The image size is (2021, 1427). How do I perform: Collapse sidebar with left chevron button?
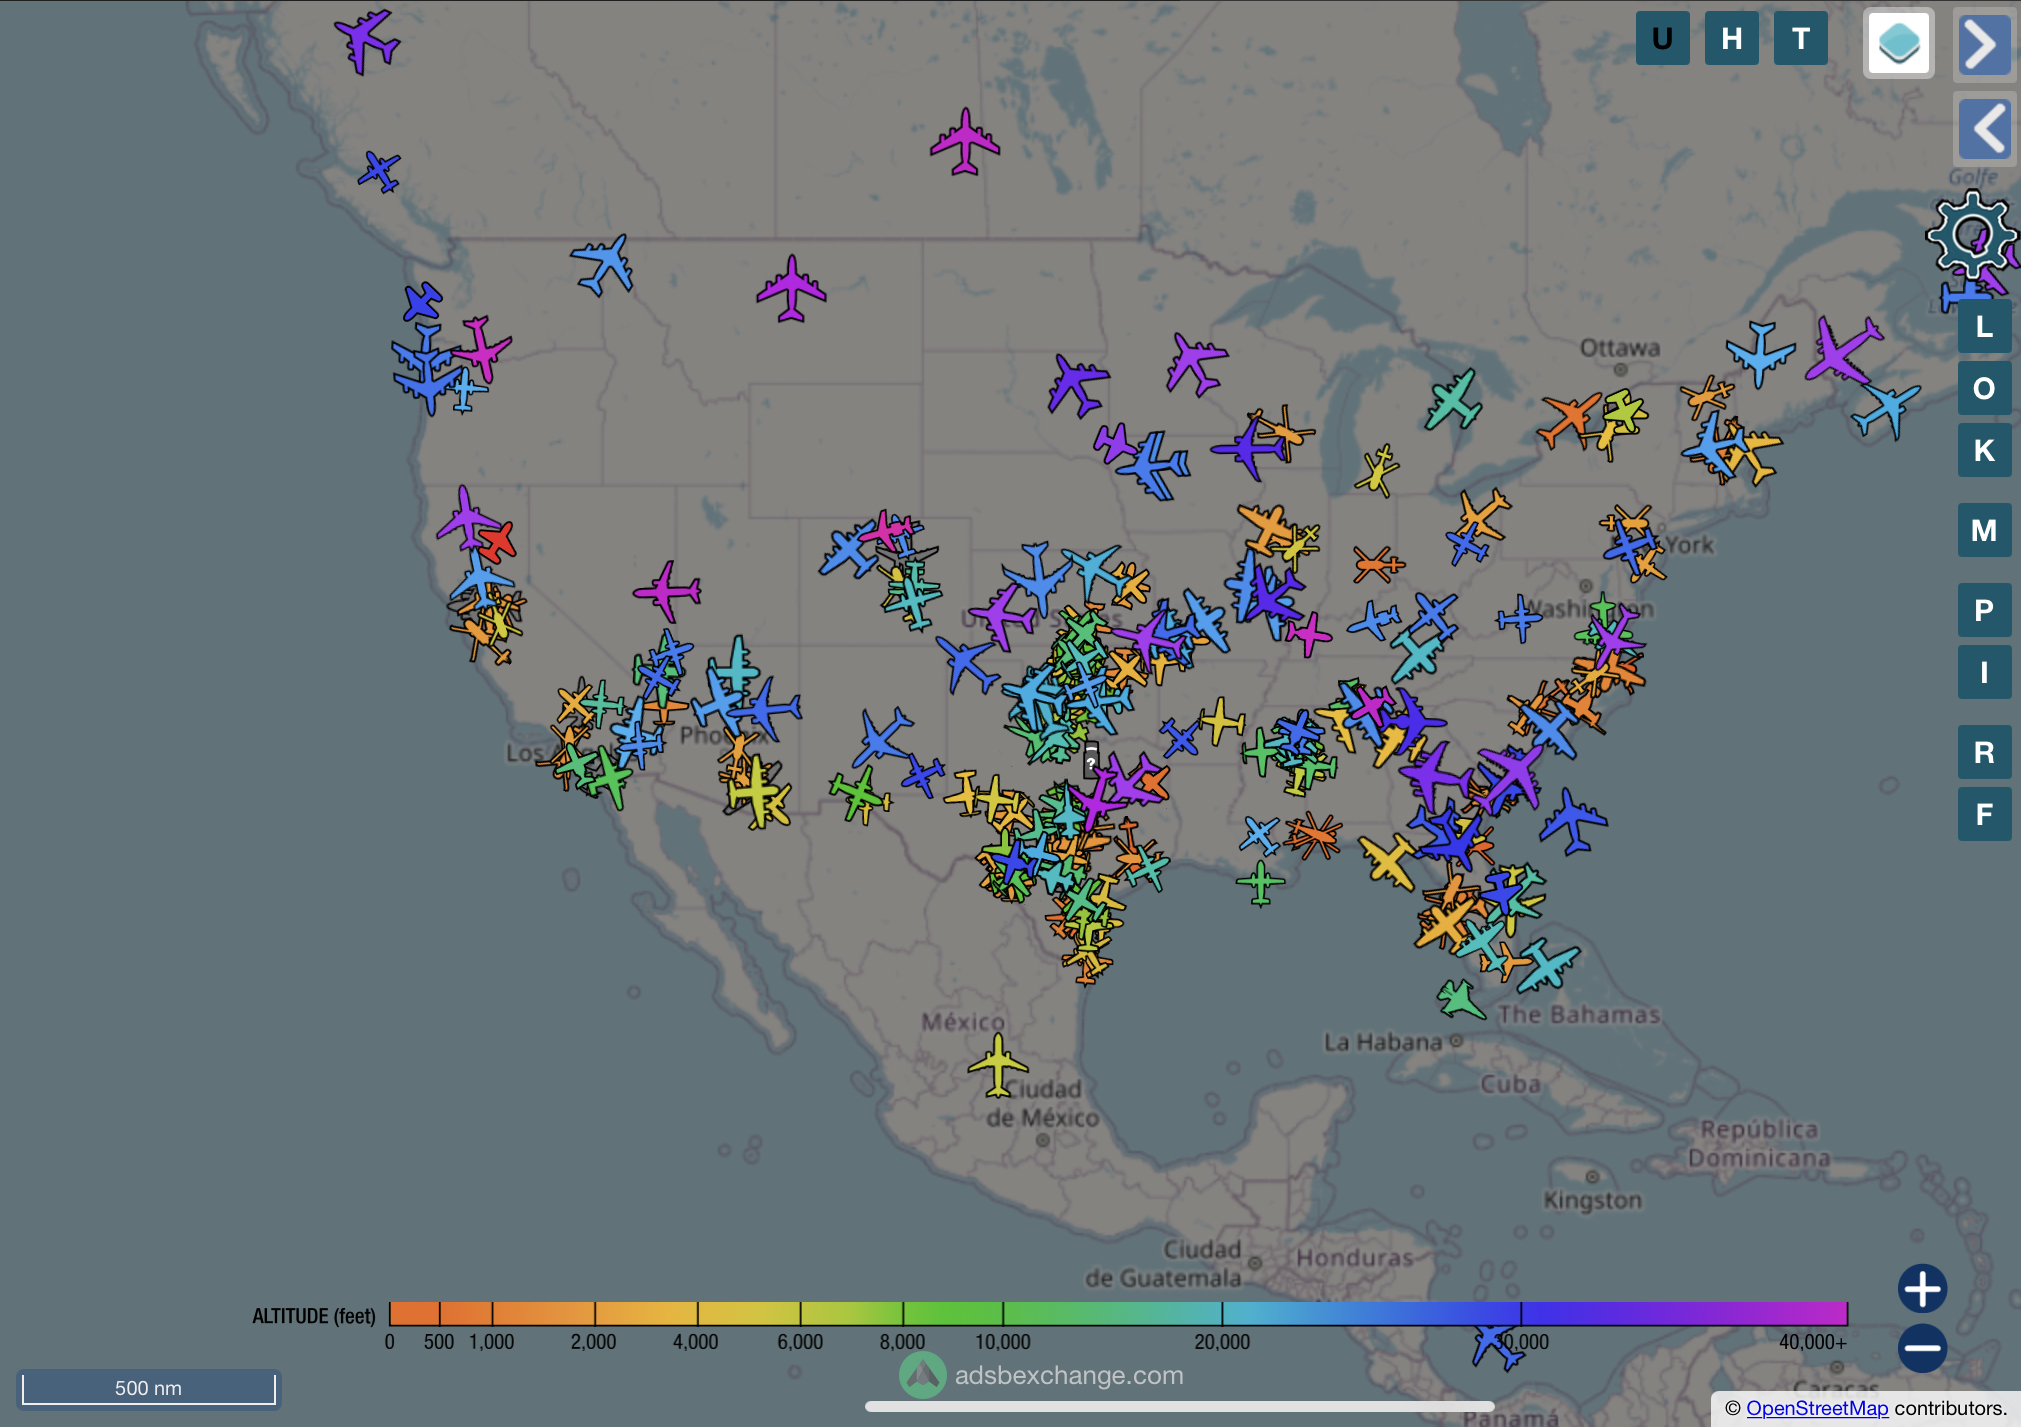click(1984, 129)
